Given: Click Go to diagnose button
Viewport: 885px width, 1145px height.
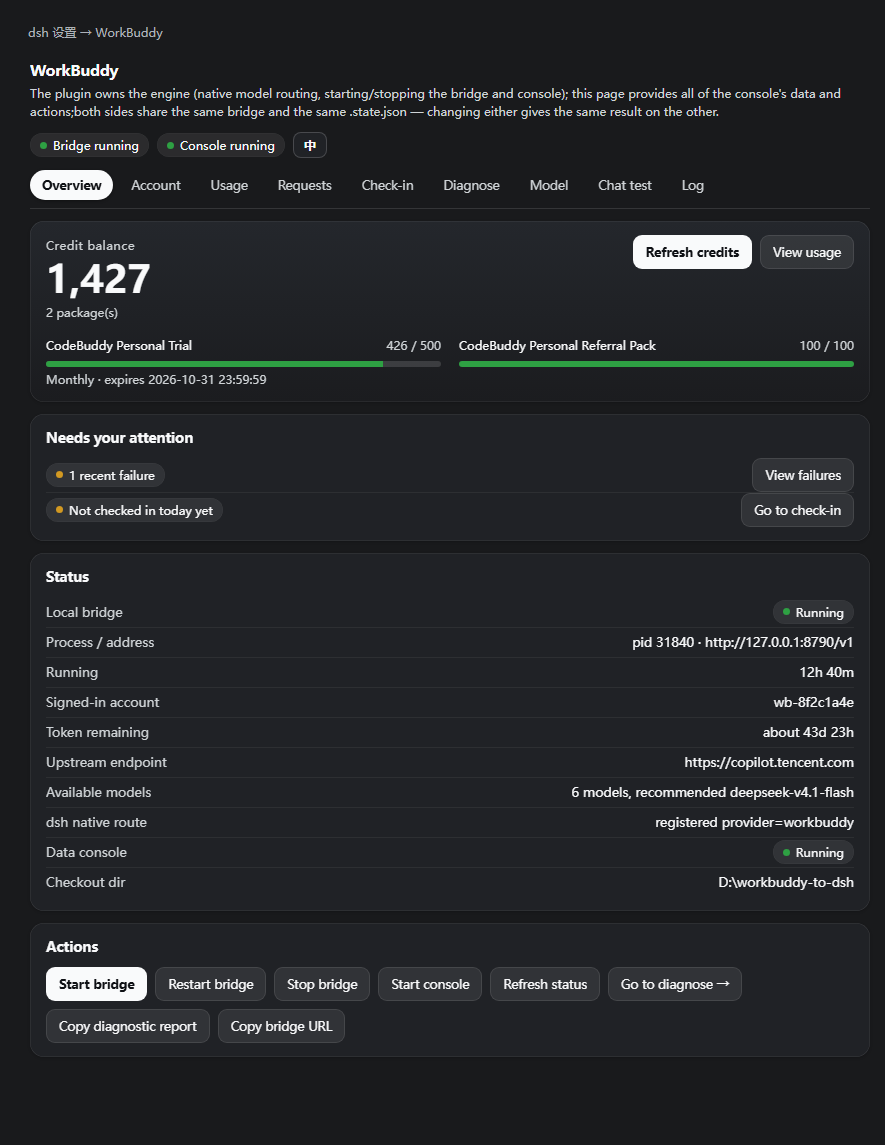Looking at the screenshot, I should point(675,984).
